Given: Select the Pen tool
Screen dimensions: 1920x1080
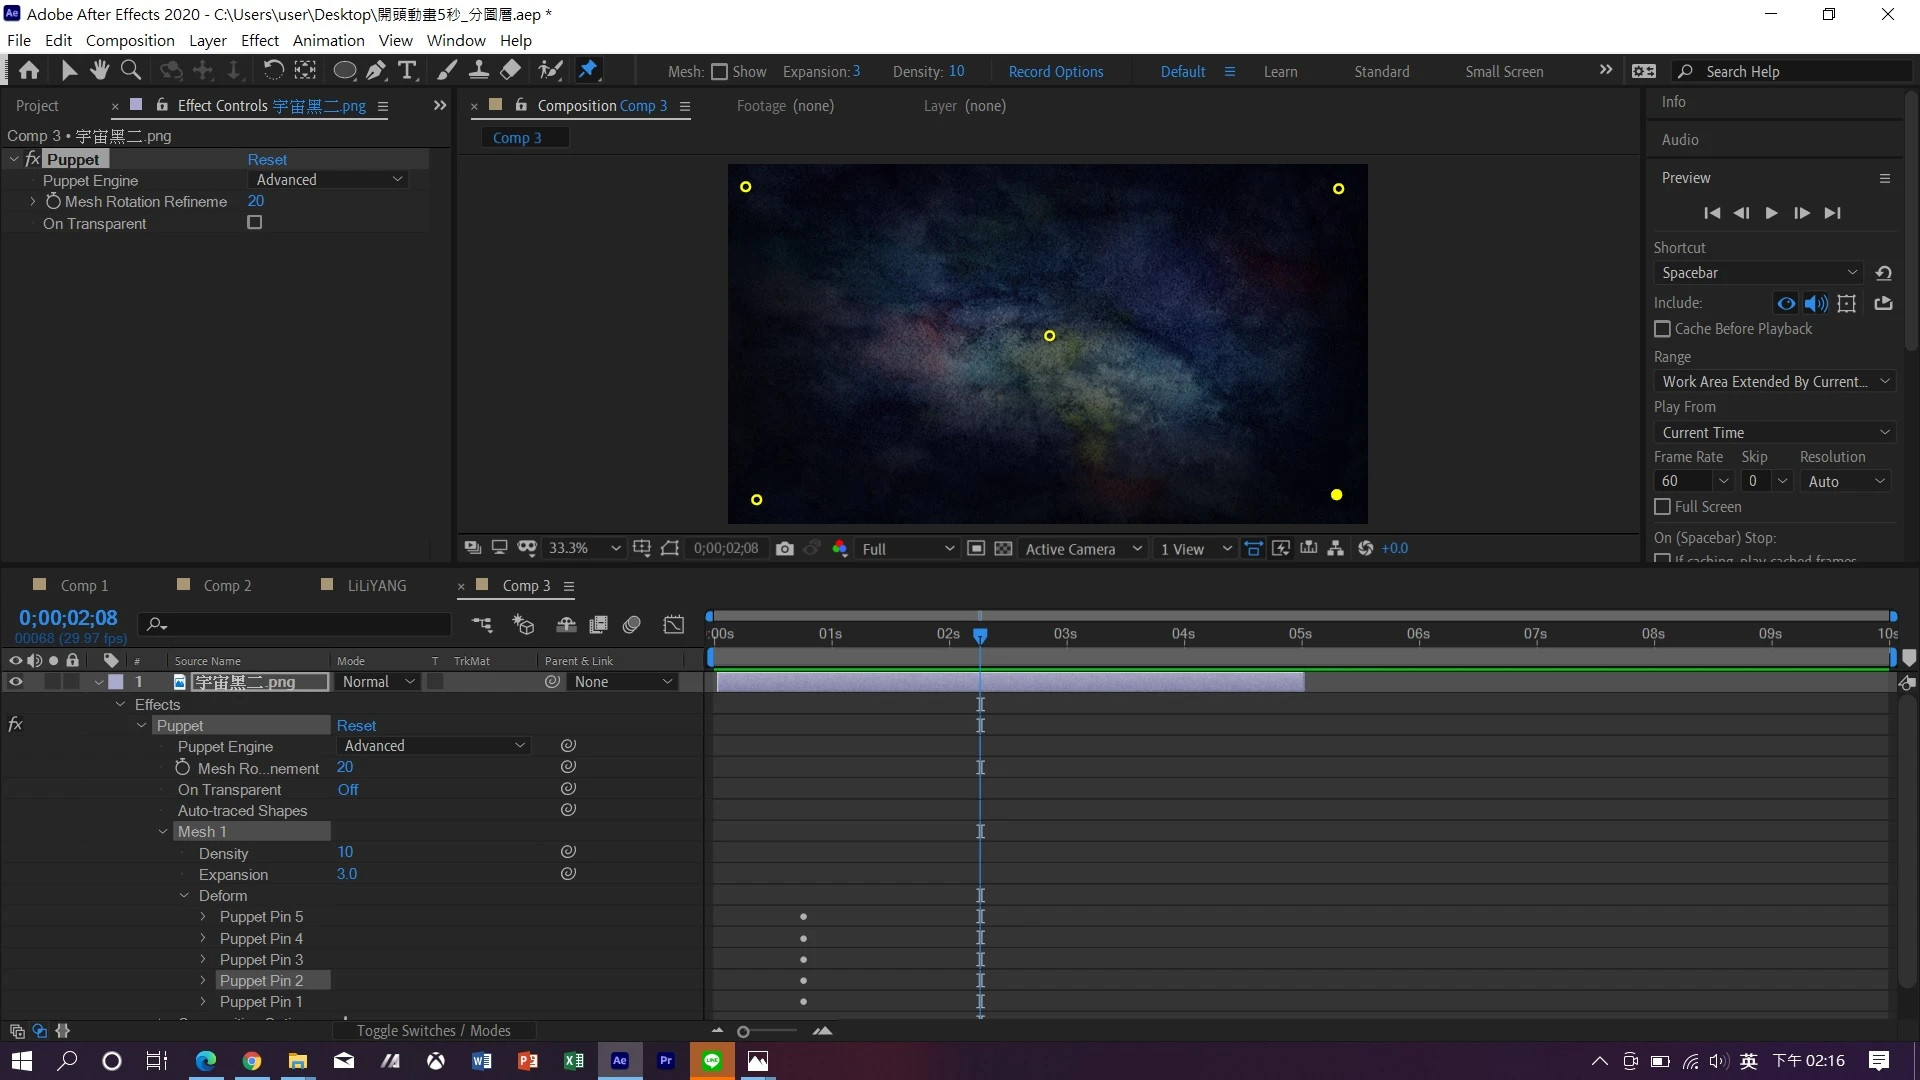Looking at the screenshot, I should [x=376, y=70].
